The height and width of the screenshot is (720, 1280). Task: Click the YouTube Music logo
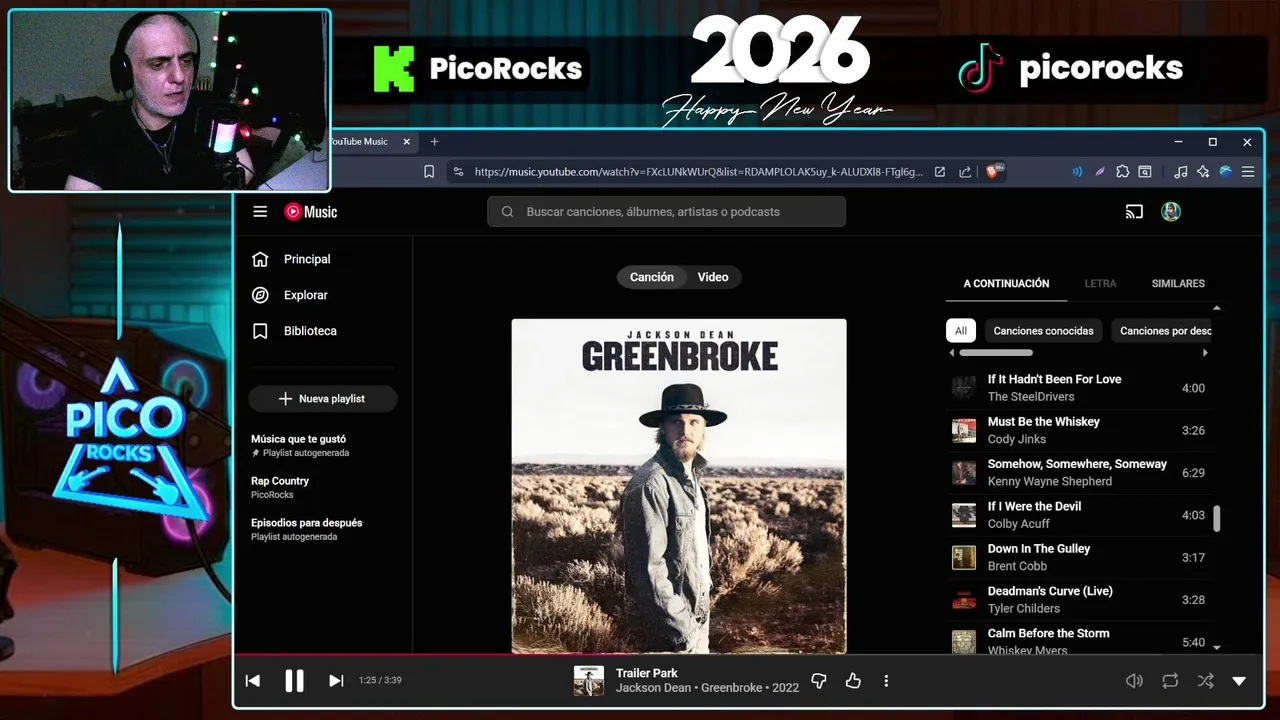click(x=311, y=211)
